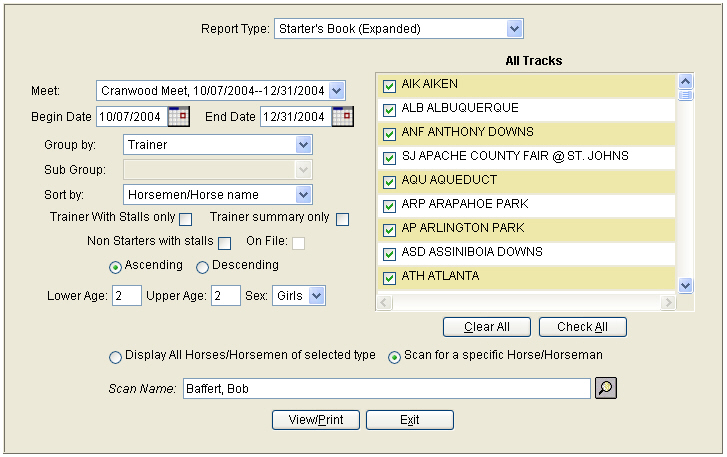Viewport: 727px width, 457px height.
Task: Click the horizontal scroll right arrow
Action: [668, 303]
